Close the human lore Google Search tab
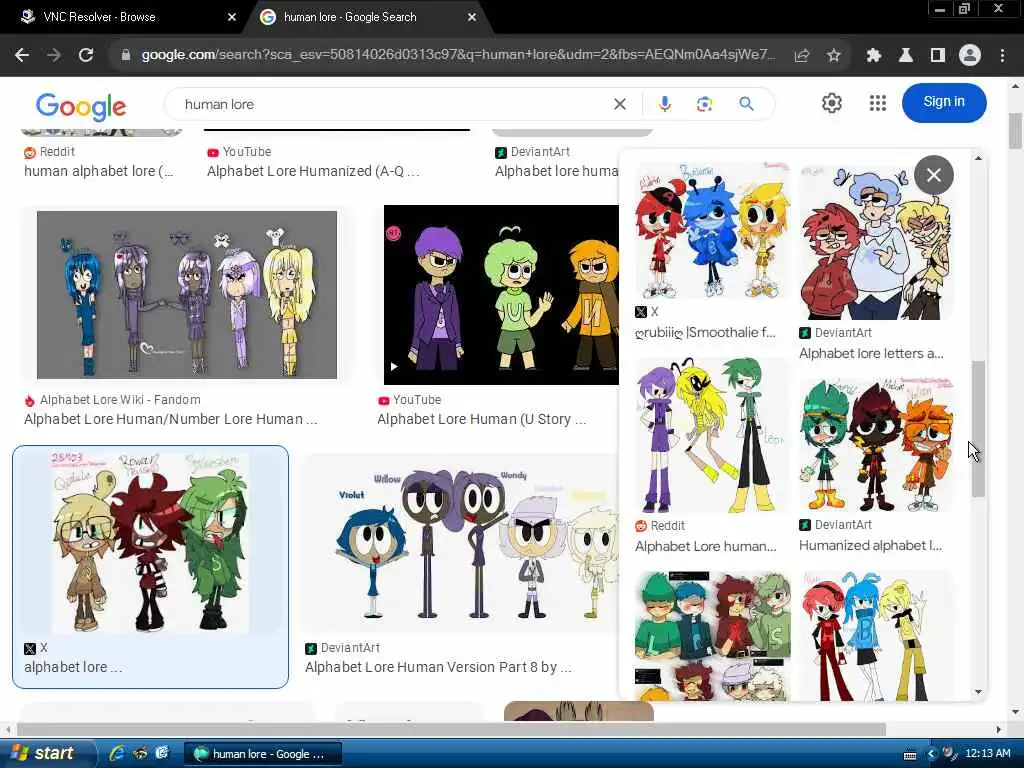Screen dimensions: 1024x768 pos(472,17)
